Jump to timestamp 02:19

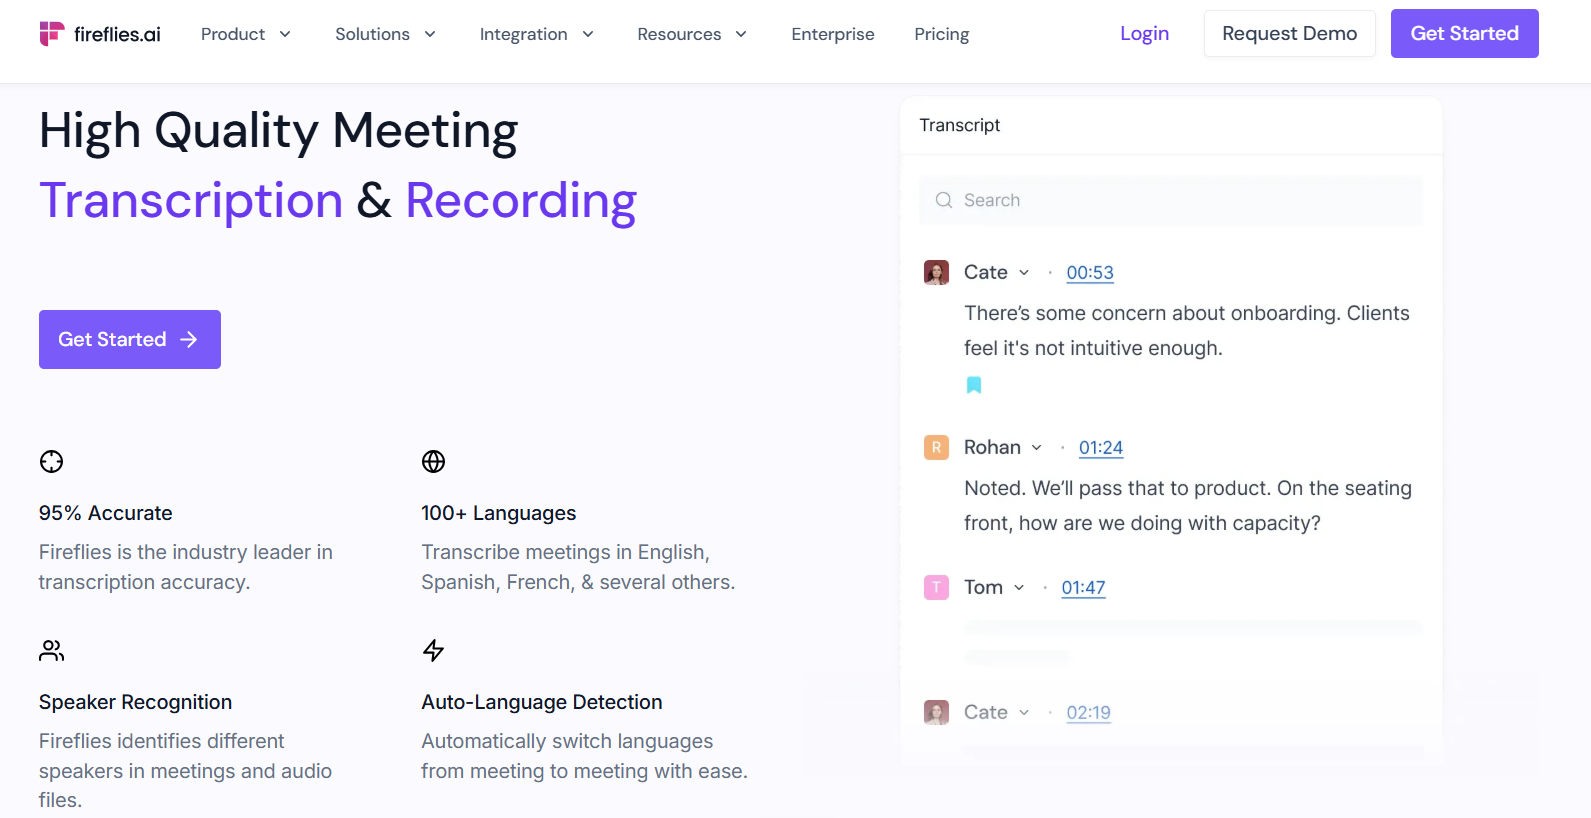(1088, 713)
